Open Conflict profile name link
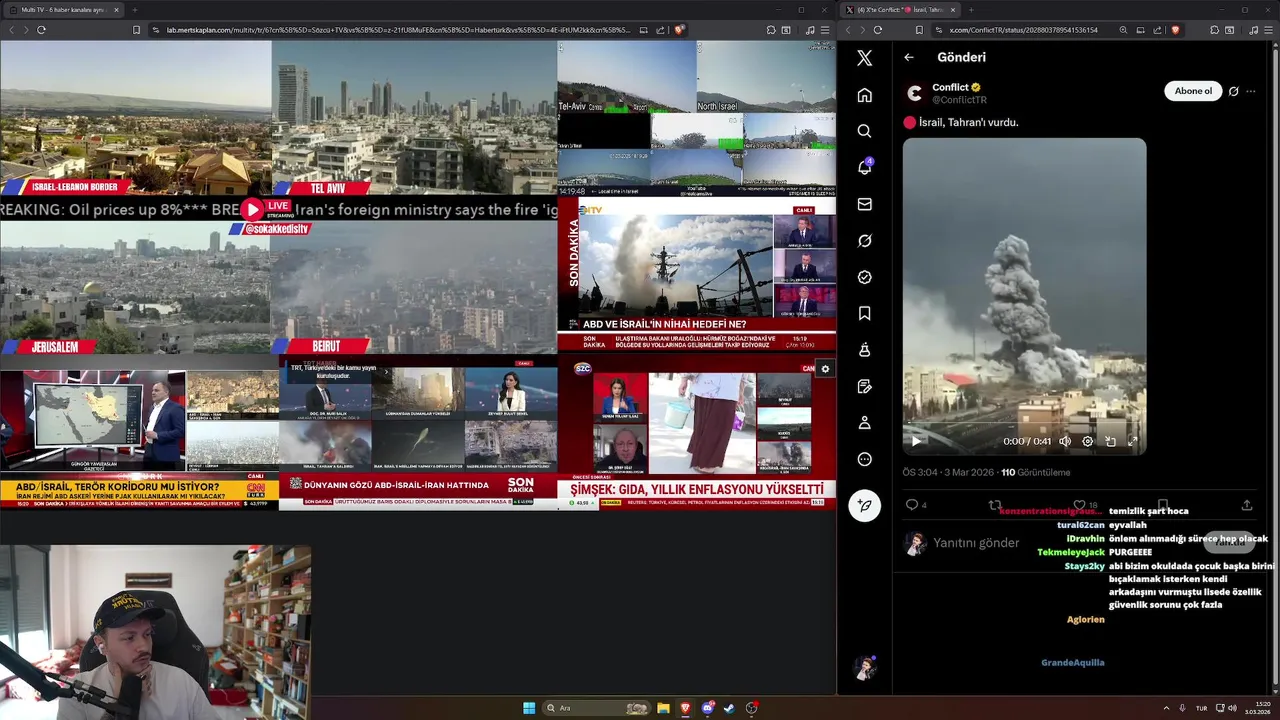This screenshot has width=1280, height=720. [x=950, y=87]
